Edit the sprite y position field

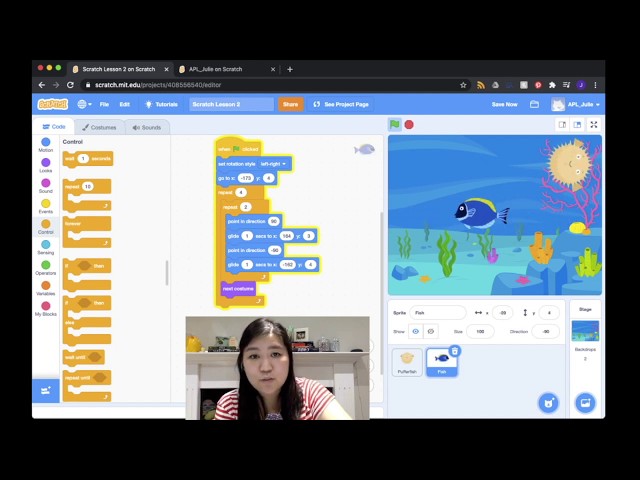tap(549, 313)
